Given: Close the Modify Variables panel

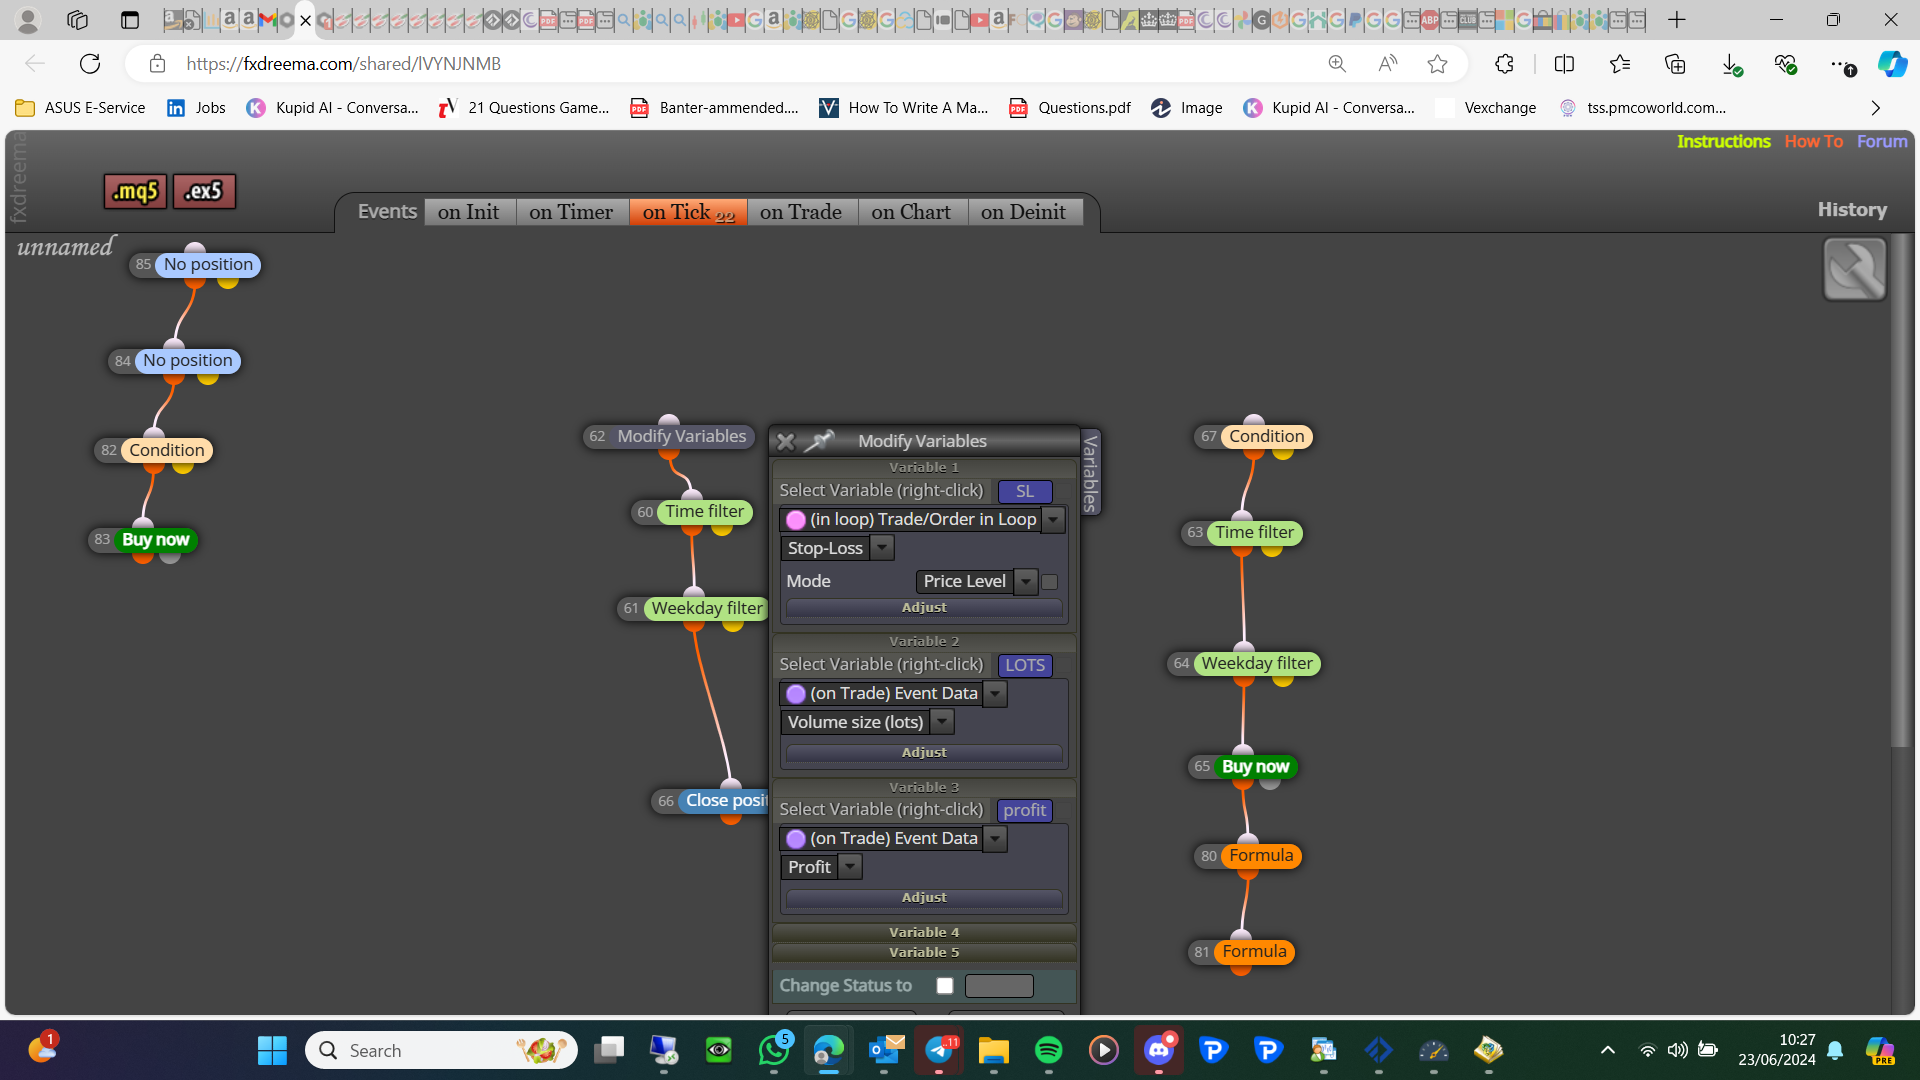Looking at the screenshot, I should point(786,441).
